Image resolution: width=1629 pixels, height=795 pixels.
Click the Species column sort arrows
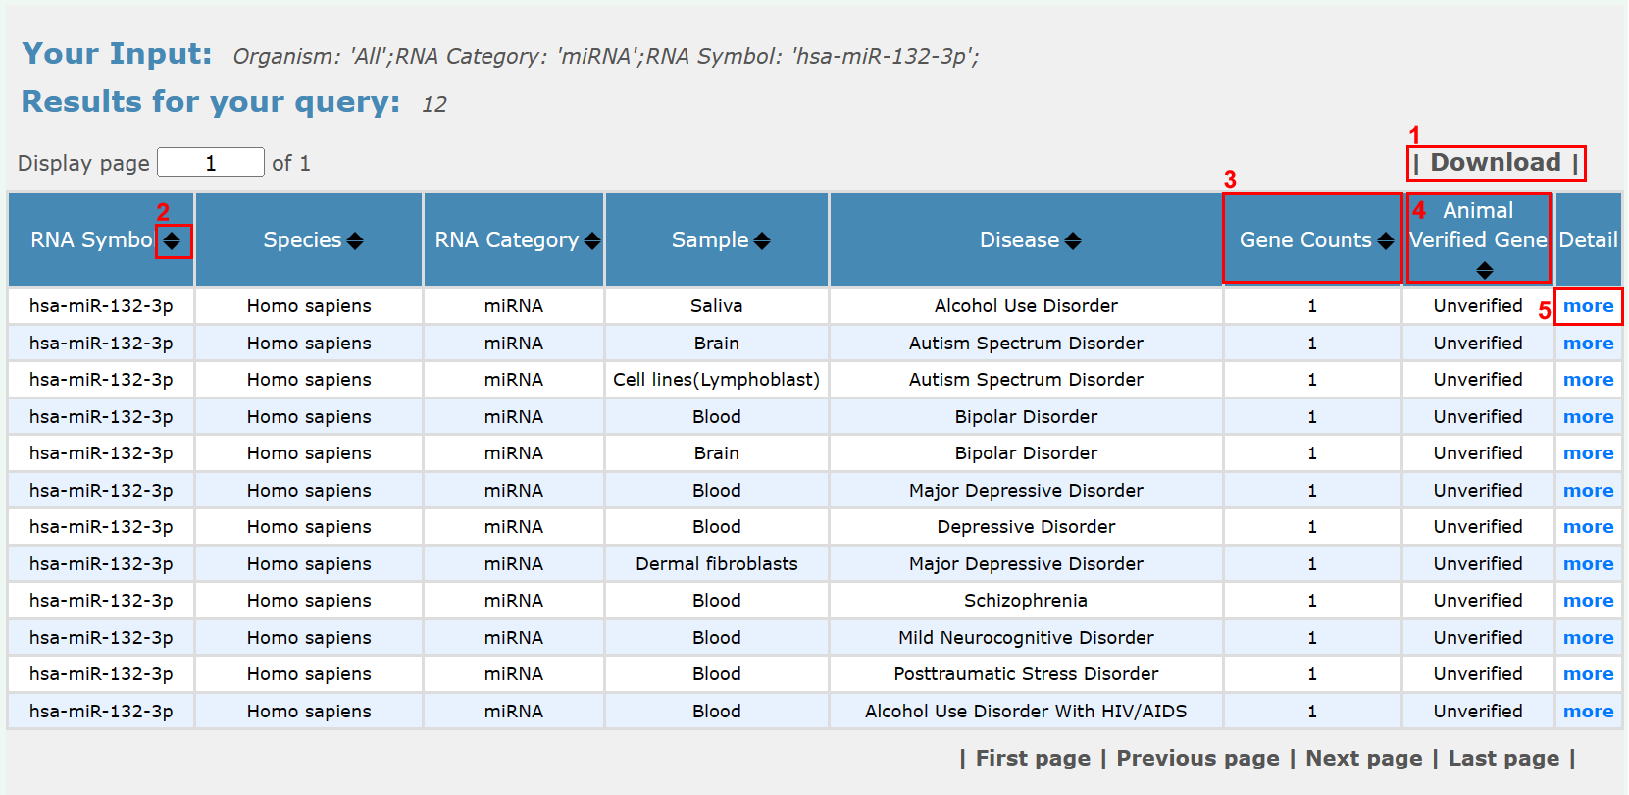355,241
